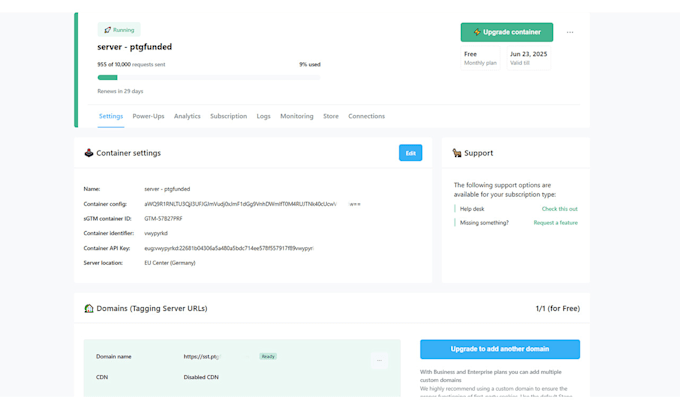Image resolution: width=680 pixels, height=409 pixels.
Task: Click Upgrade to add another domain
Action: pyautogui.click(x=500, y=349)
